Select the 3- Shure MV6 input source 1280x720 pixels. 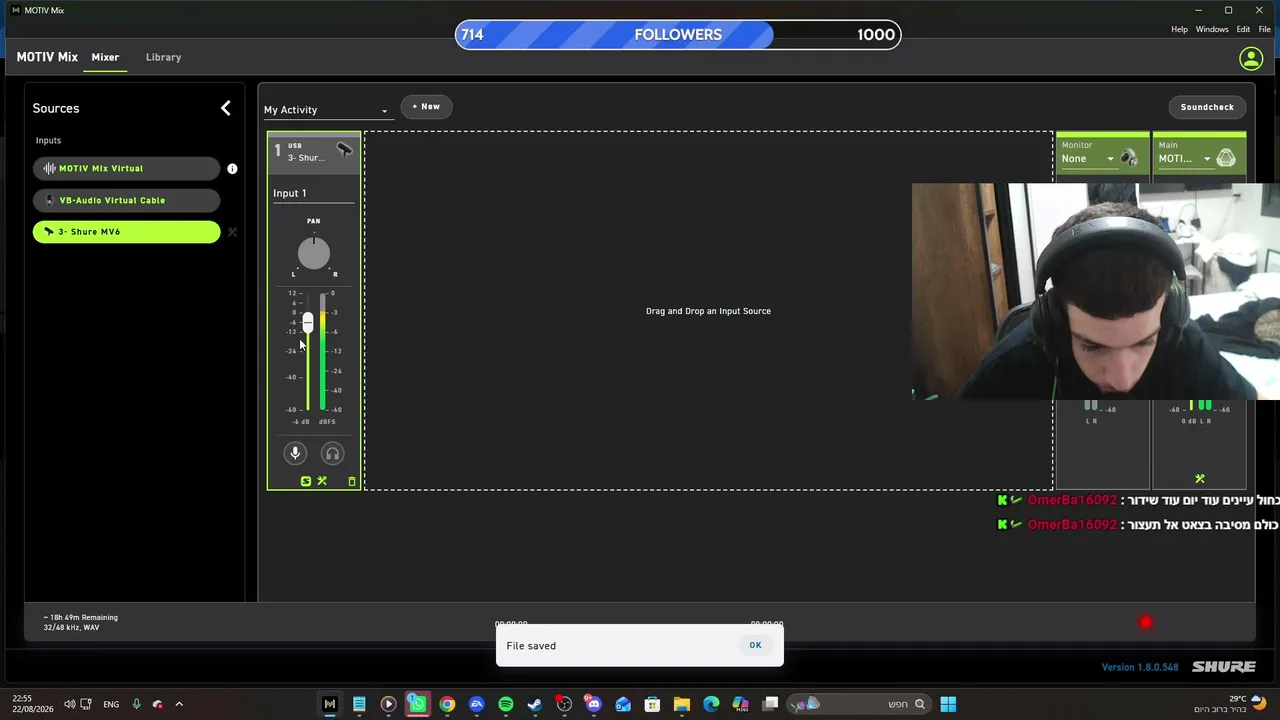point(126,232)
